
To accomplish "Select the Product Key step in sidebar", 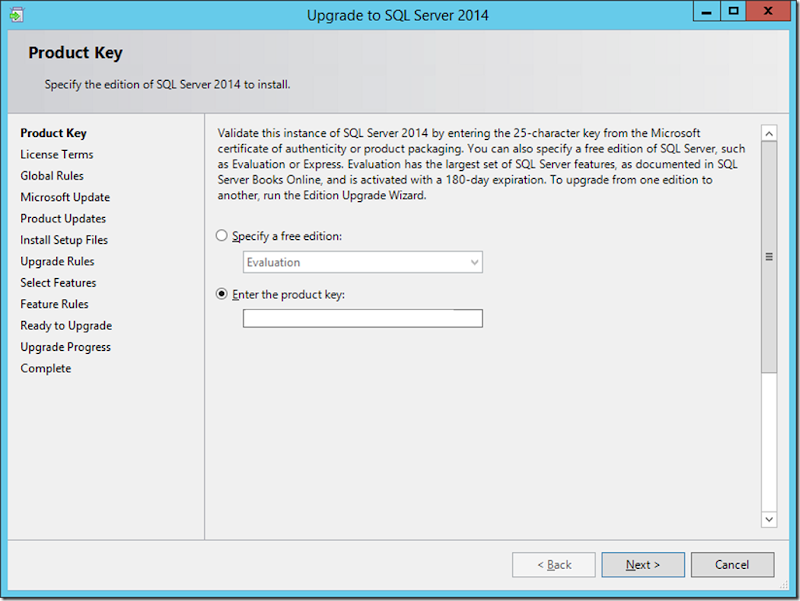I will coord(54,133).
